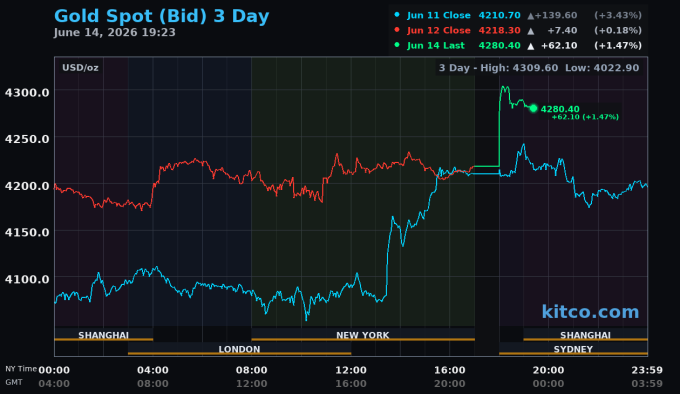The height and width of the screenshot is (394, 680).
Task: Click the 23:59 NY time label
Action: tap(647, 370)
